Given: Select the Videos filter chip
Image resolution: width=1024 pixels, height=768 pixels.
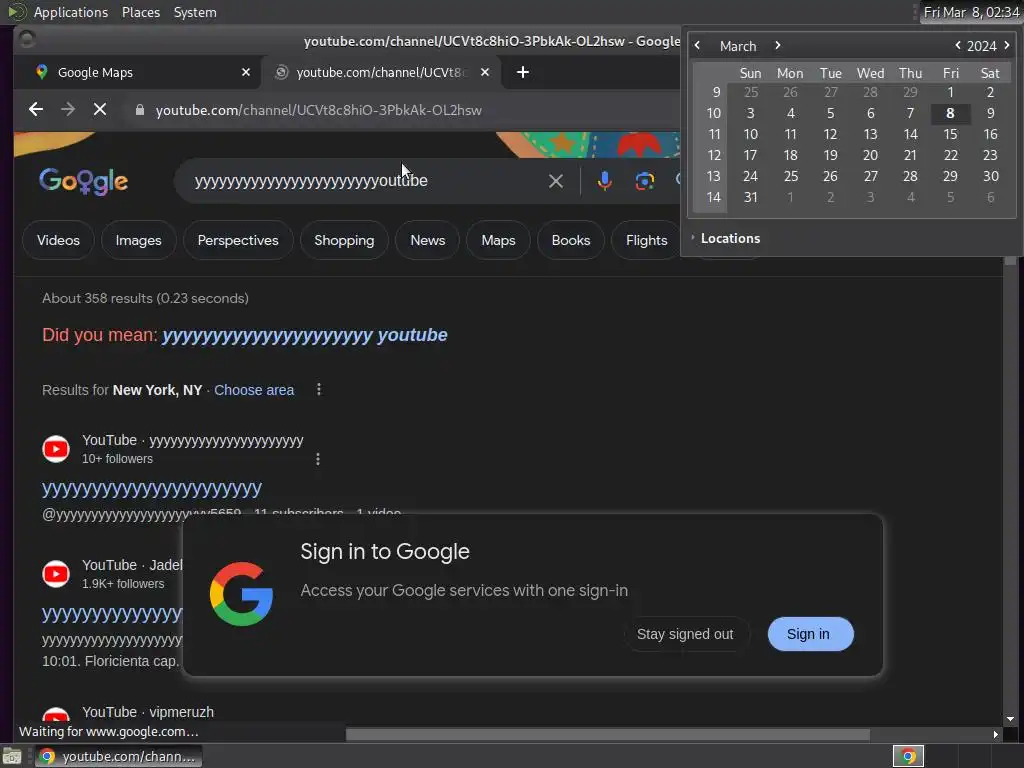Looking at the screenshot, I should point(58,240).
